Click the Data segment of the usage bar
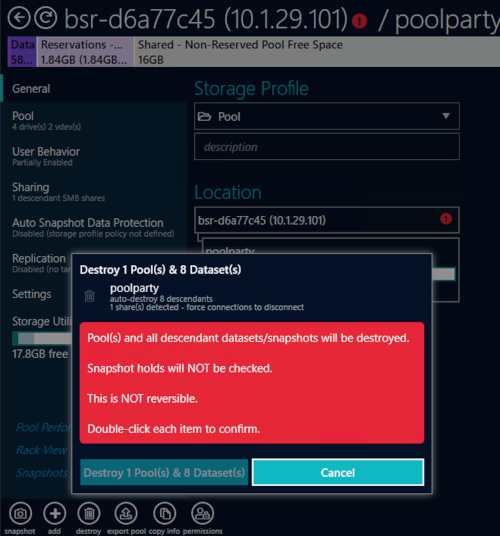The image size is (500, 536). (22, 52)
